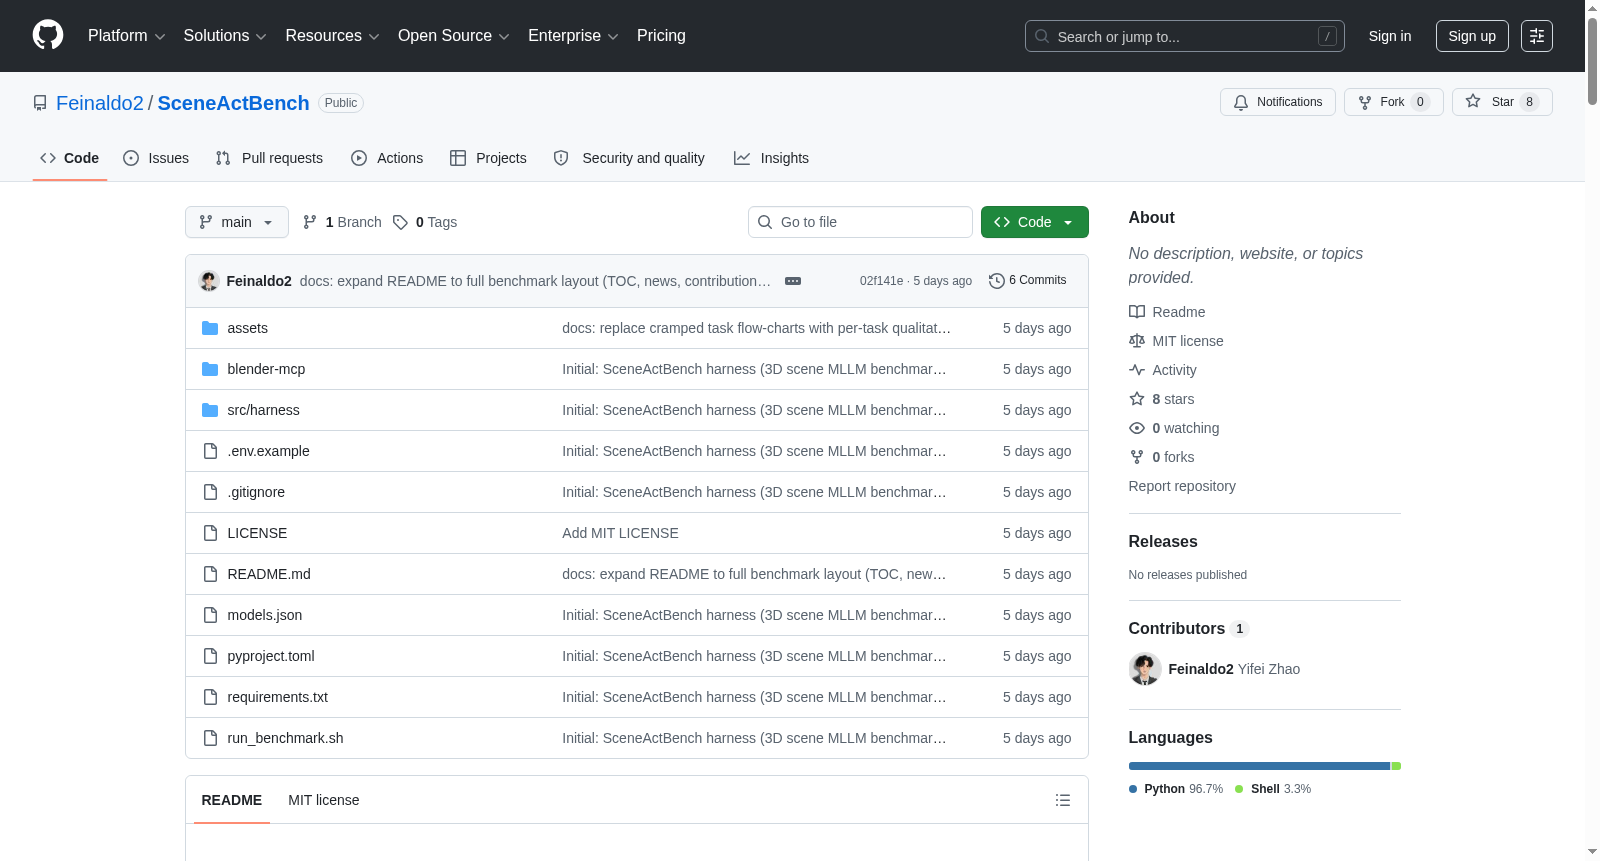1600x861 pixels.
Task: Switch to the Issues tab
Action: click(156, 158)
